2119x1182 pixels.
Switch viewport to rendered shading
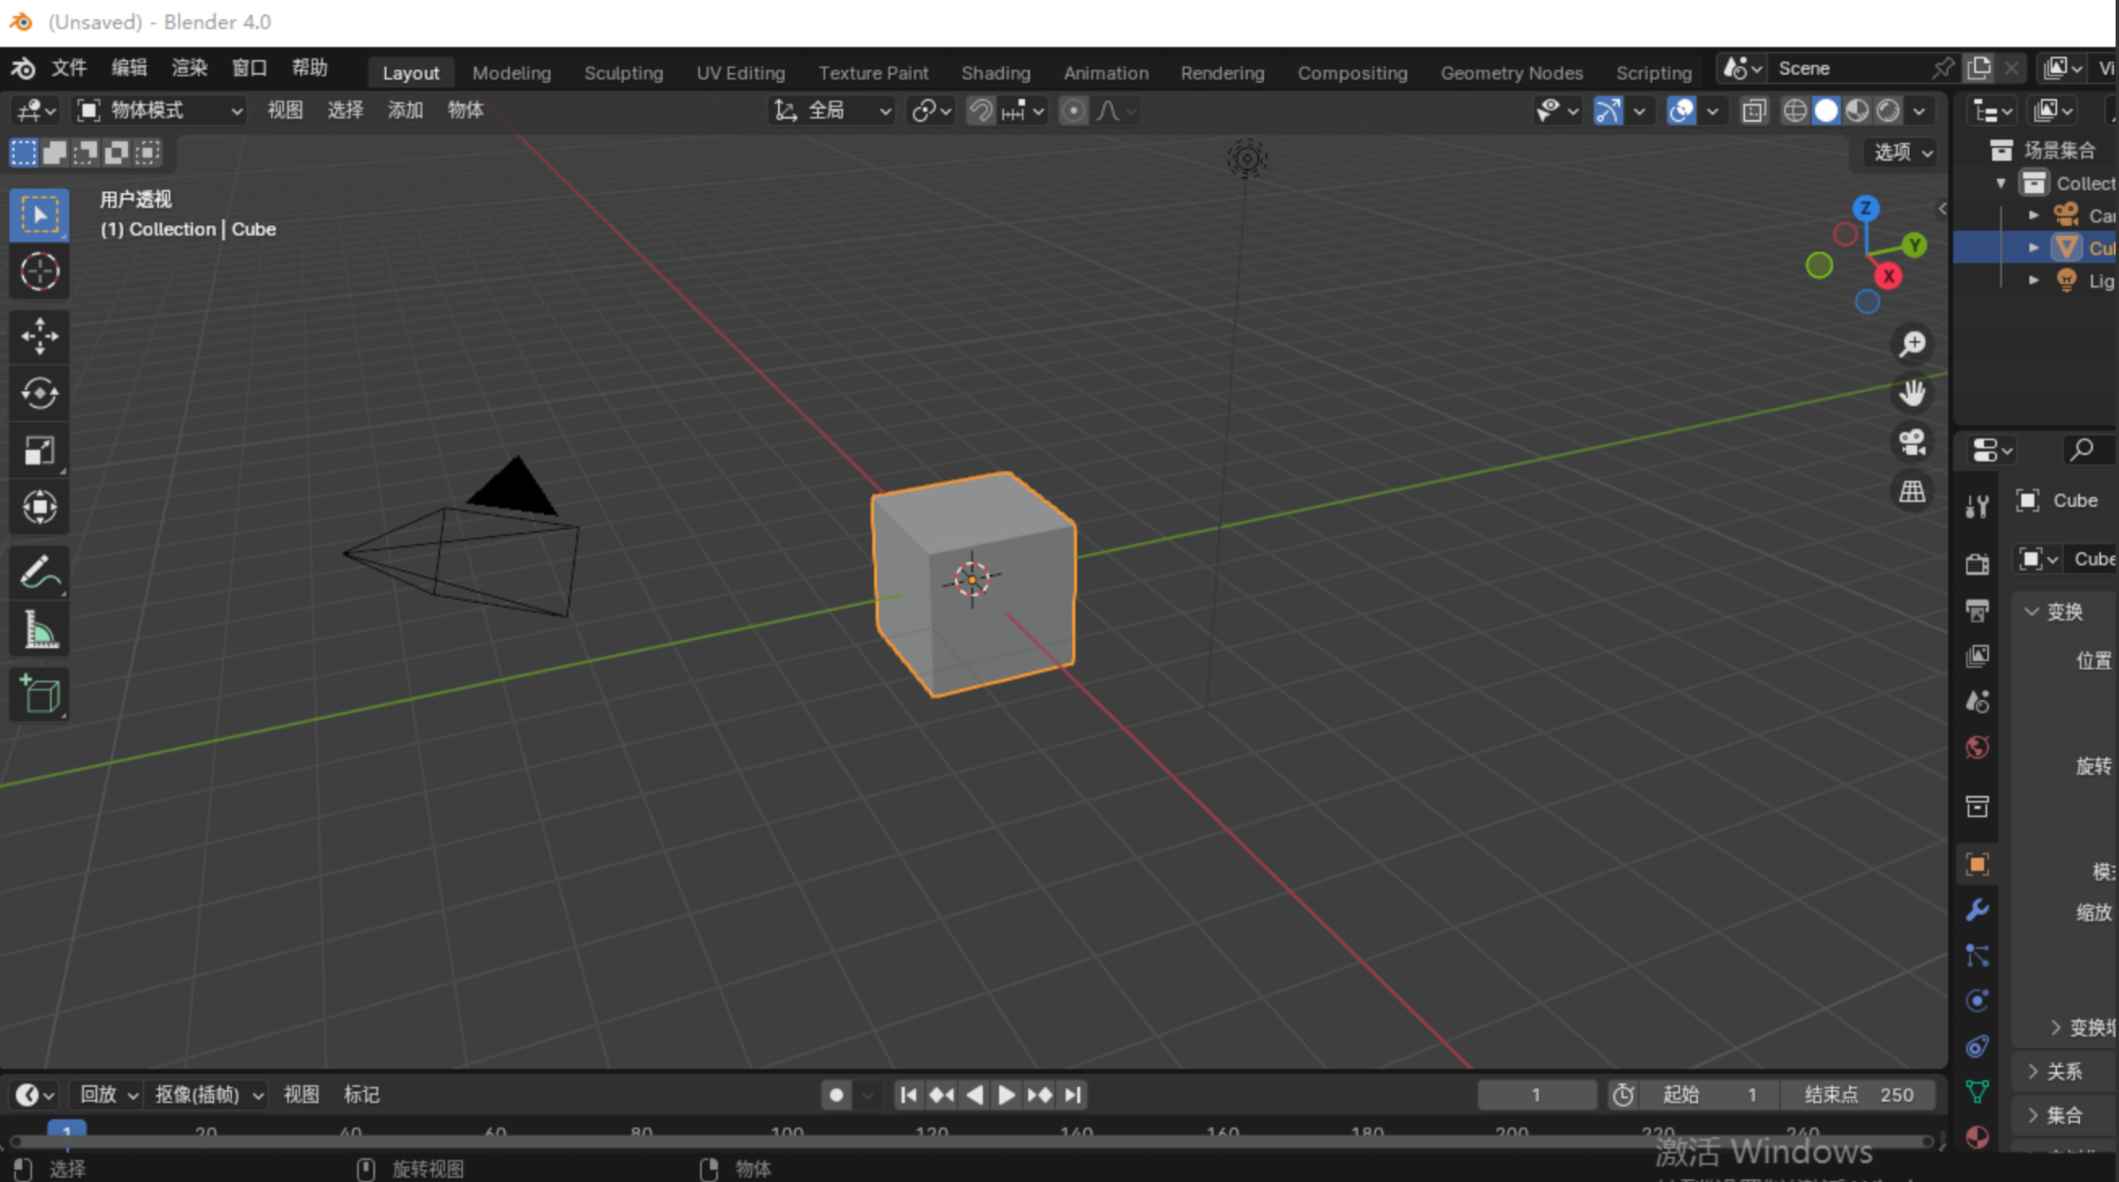1888,111
